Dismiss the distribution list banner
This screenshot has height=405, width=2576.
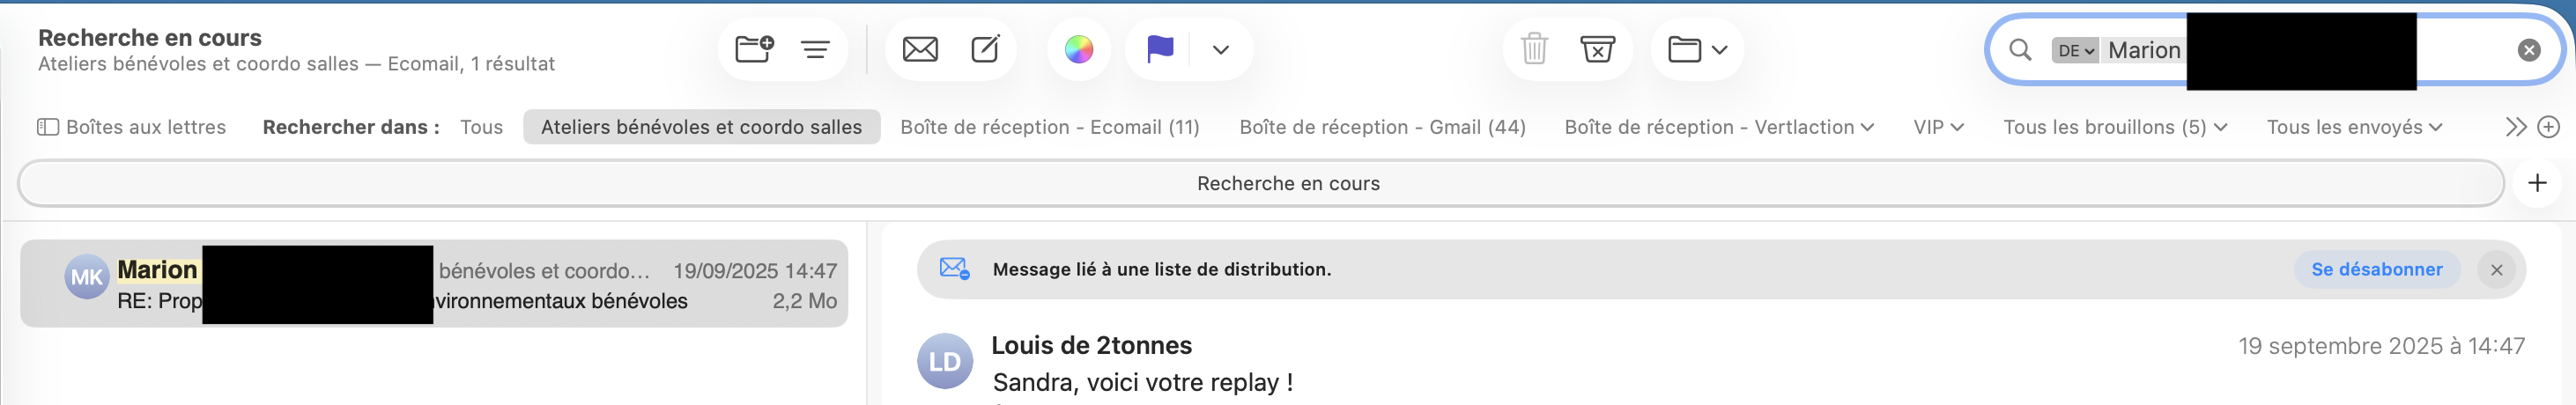click(x=2496, y=270)
